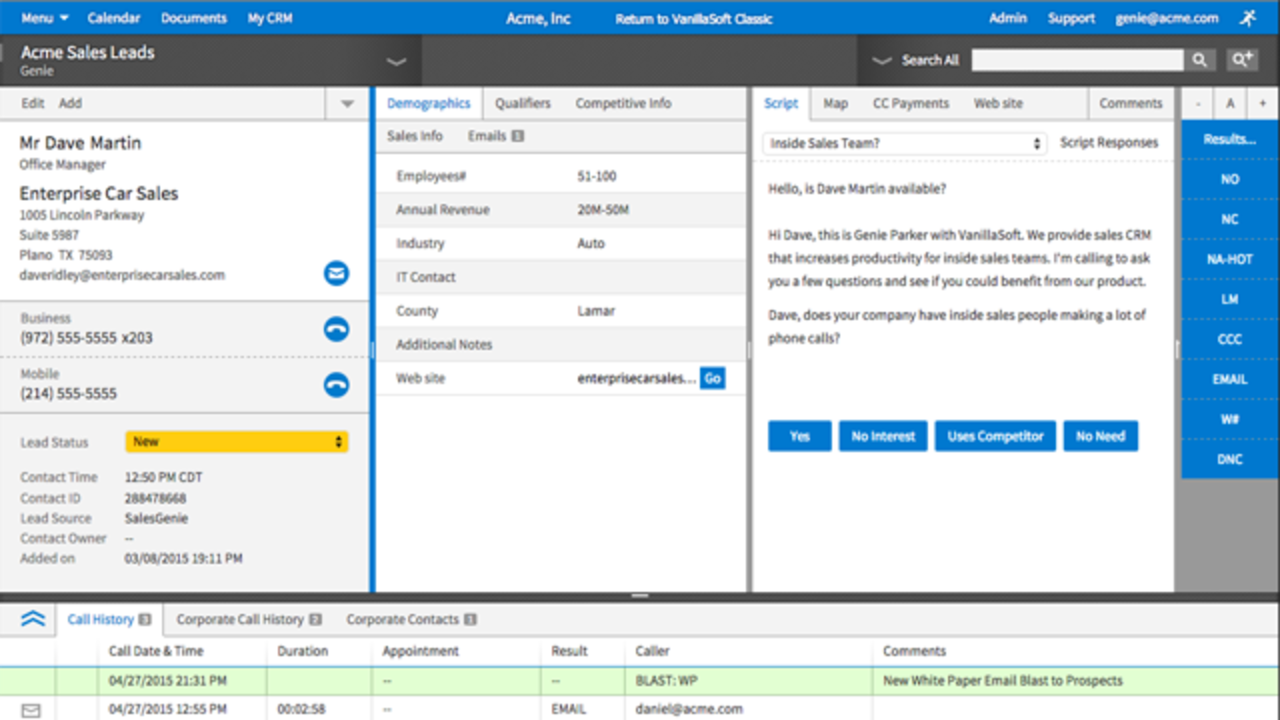Screen dimensions: 1280x720
Task: Click the contact name Mr Dave Martin
Action: tap(80, 143)
